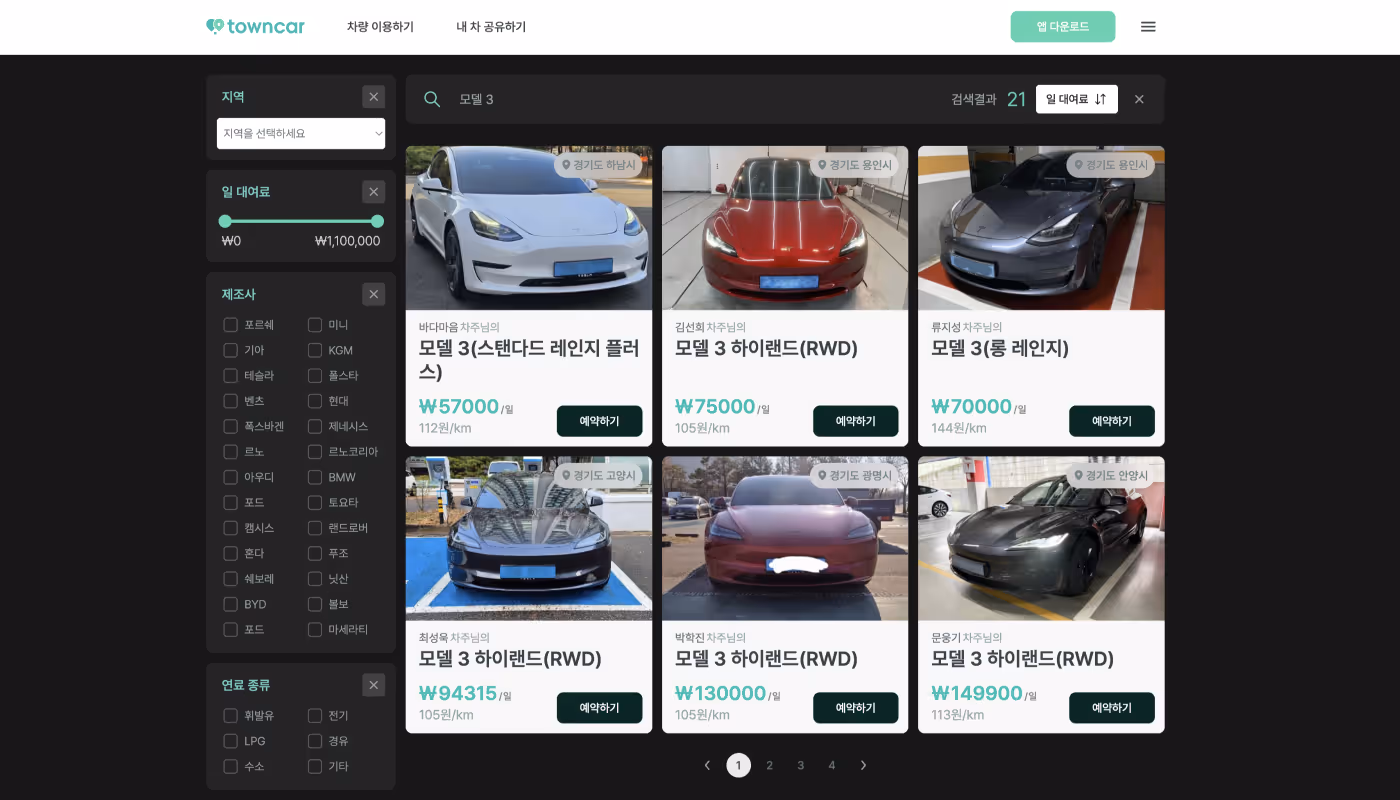Open the 지역을 선택하세요 region dropdown
This screenshot has height=800, width=1400.
301,133
